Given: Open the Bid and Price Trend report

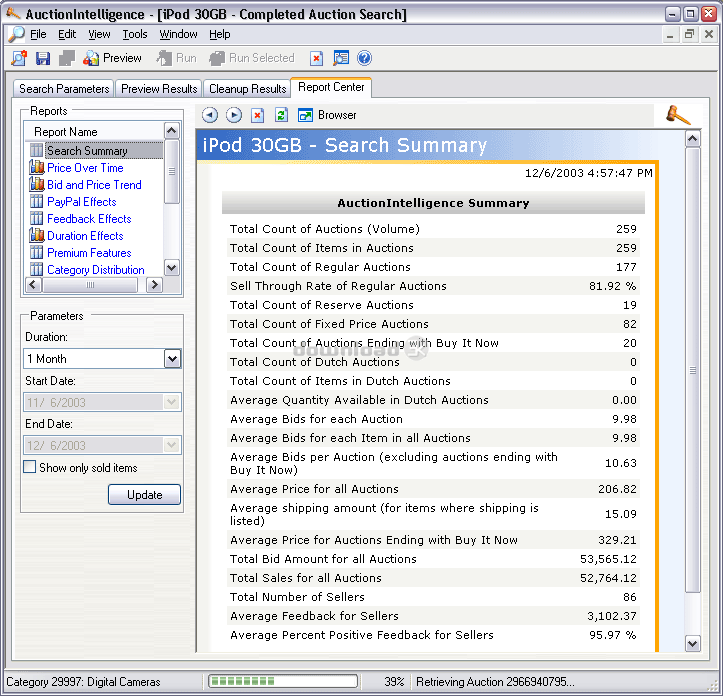Looking at the screenshot, I should click(94, 185).
